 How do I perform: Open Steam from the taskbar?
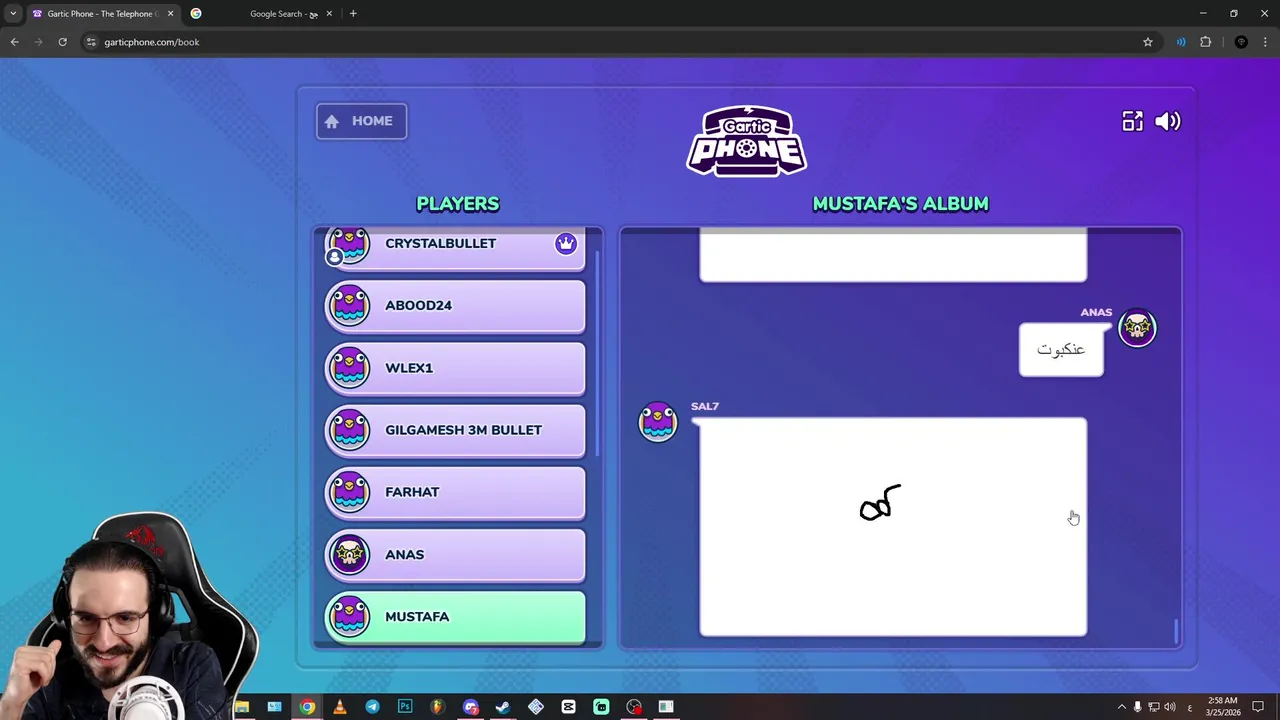tap(503, 707)
